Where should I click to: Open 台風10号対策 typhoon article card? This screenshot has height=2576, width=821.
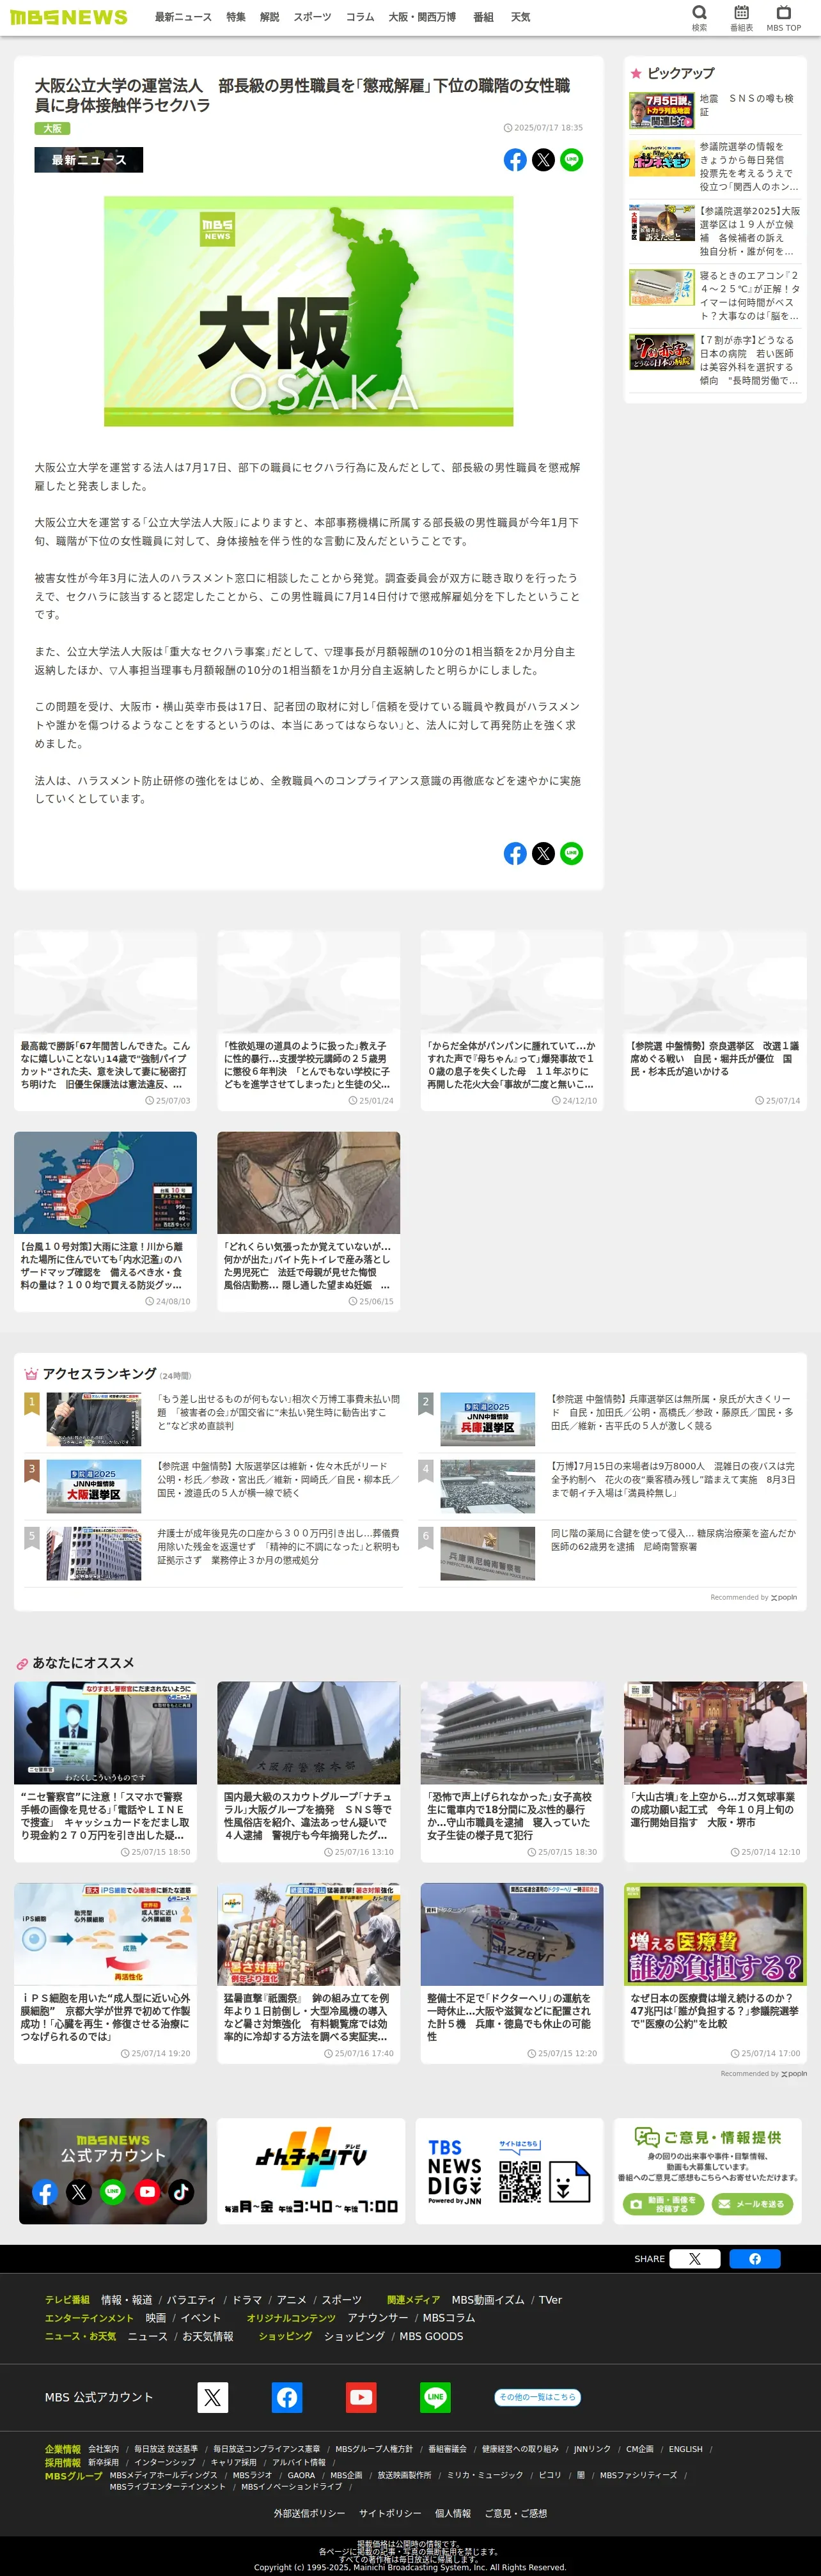[105, 1221]
